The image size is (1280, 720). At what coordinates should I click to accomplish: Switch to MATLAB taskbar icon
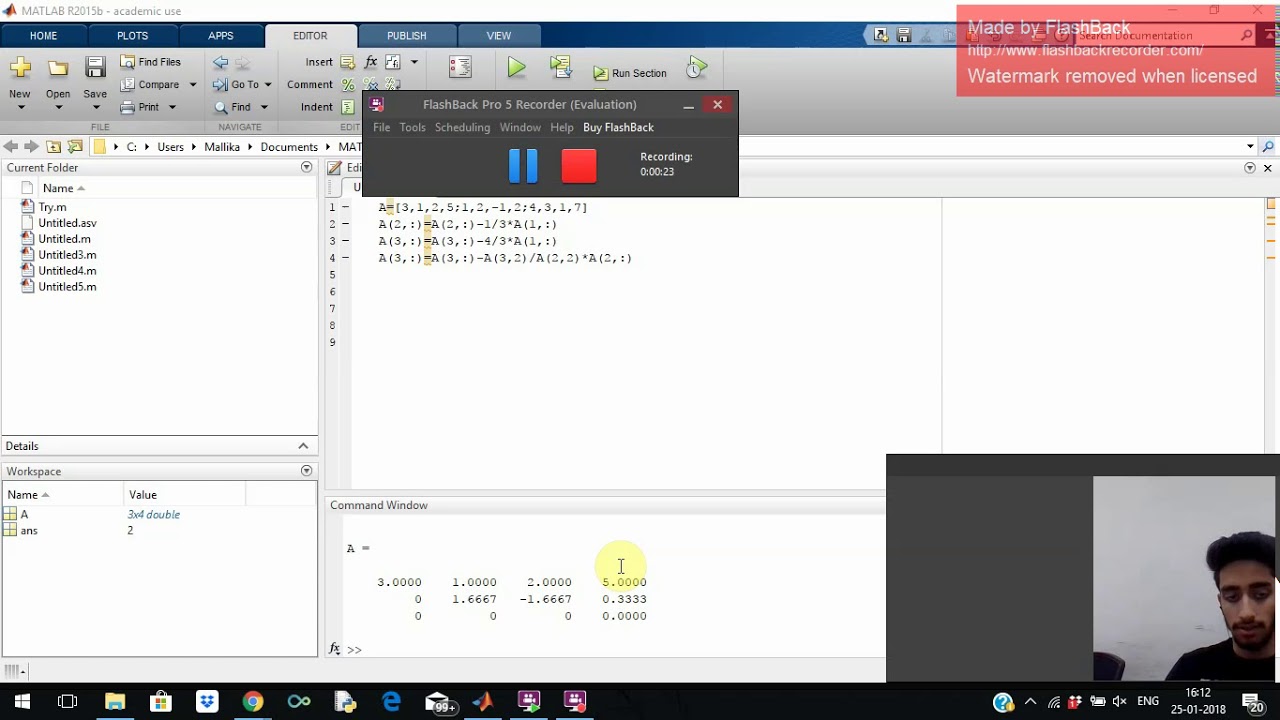pyautogui.click(x=483, y=701)
